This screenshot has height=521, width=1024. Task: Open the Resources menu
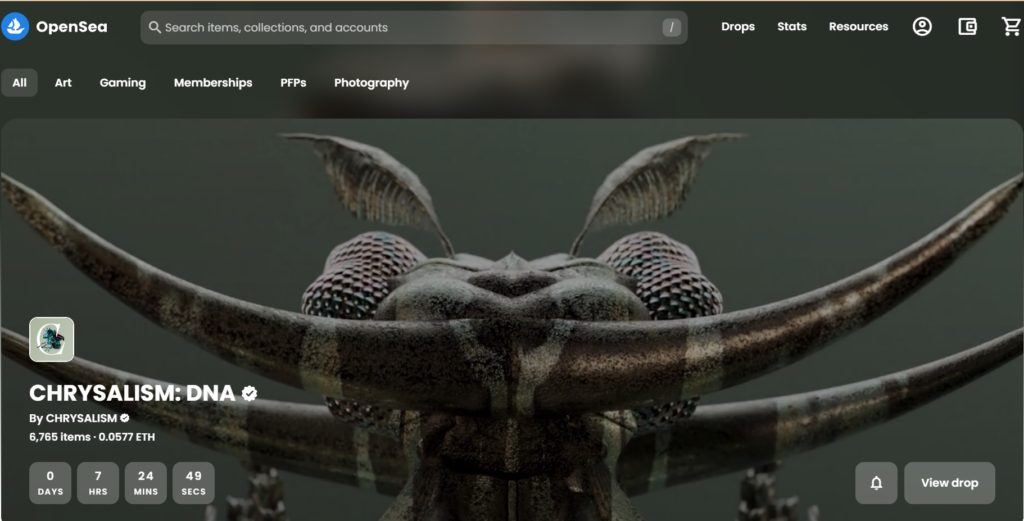click(858, 27)
